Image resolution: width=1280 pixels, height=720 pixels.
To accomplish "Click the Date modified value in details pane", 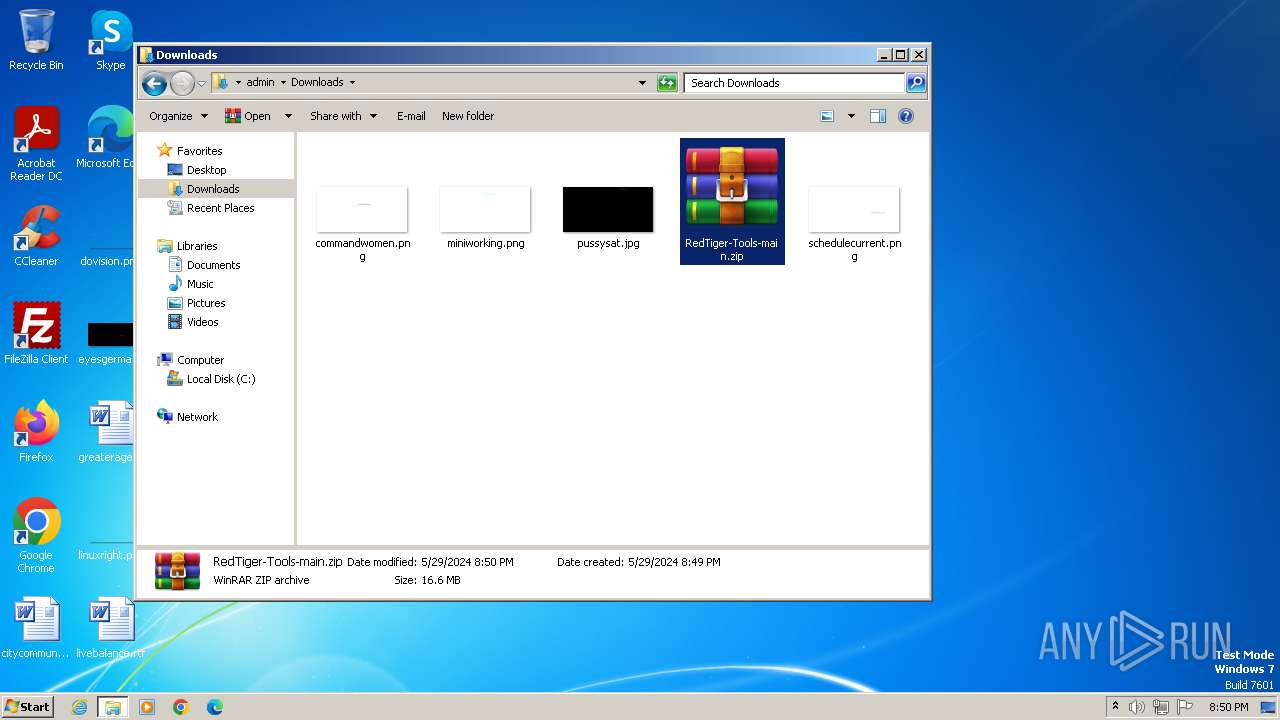I will click(467, 562).
